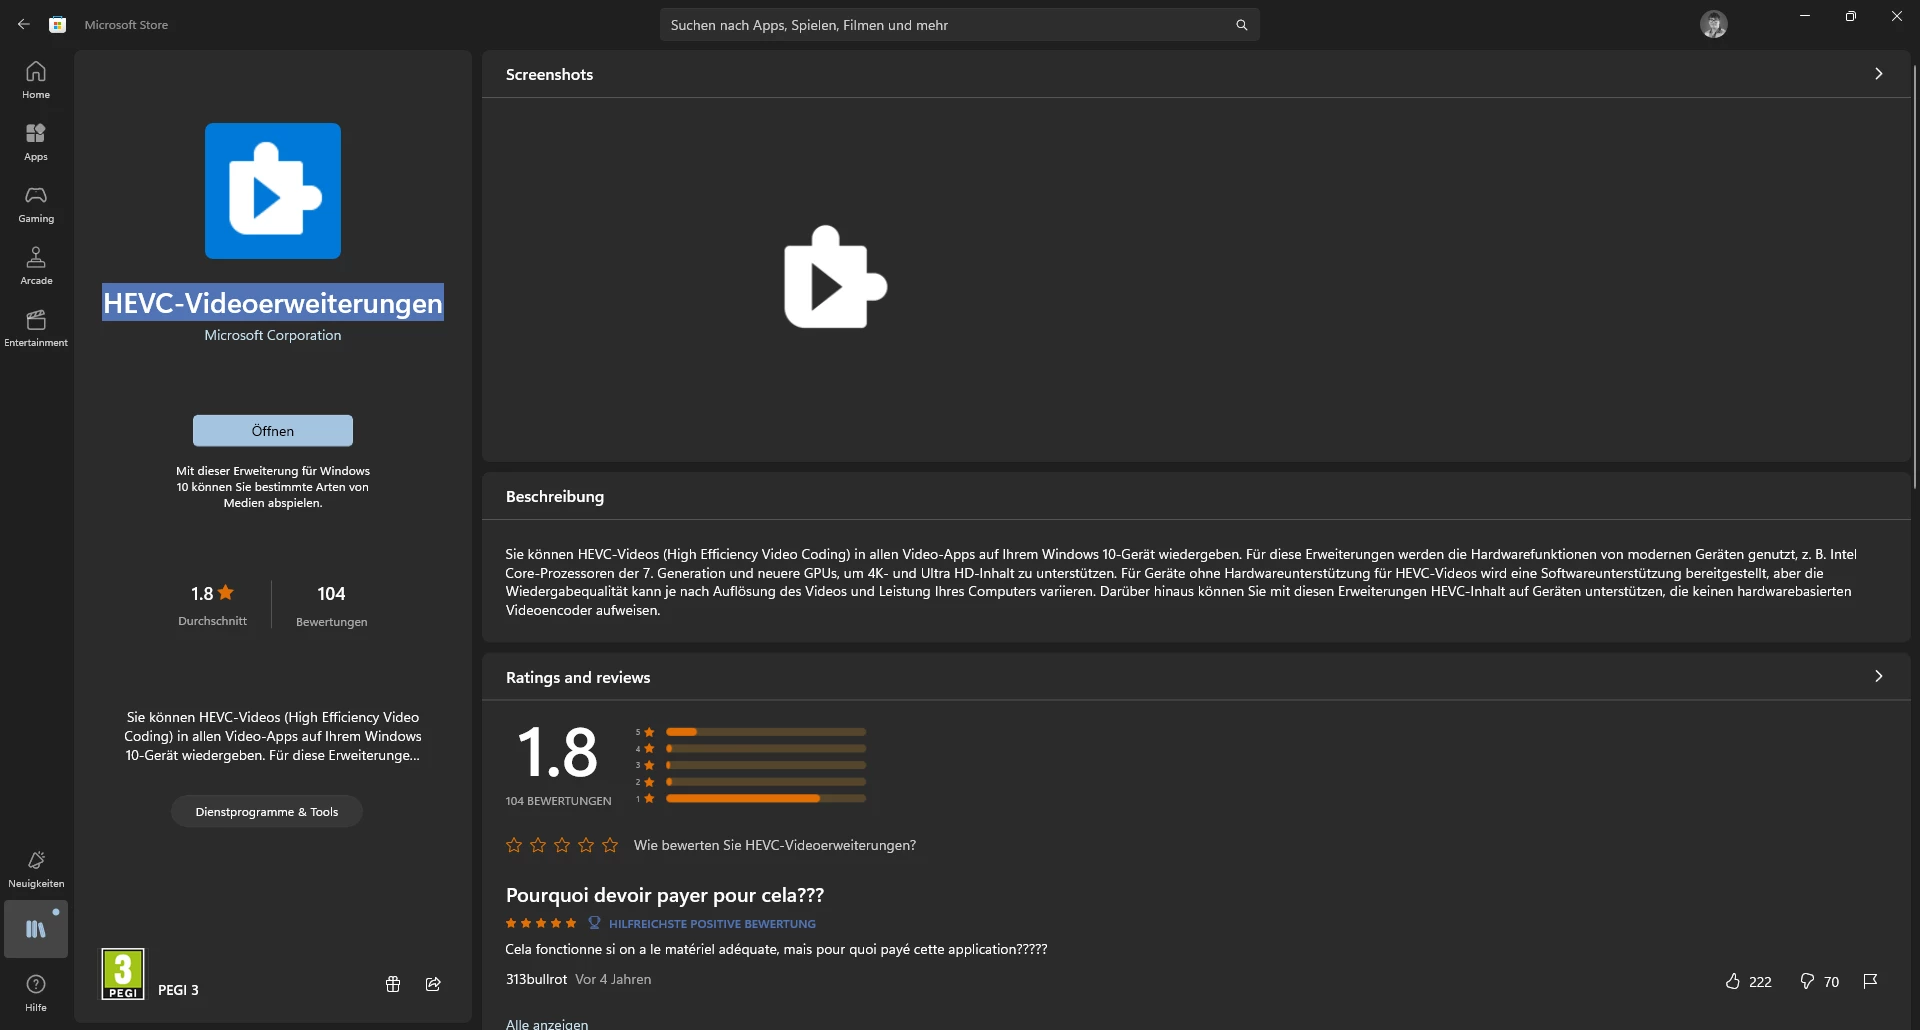The image size is (1920, 1030).
Task: Click the 1.8 Durchschnitt rating
Action: pos(212,606)
